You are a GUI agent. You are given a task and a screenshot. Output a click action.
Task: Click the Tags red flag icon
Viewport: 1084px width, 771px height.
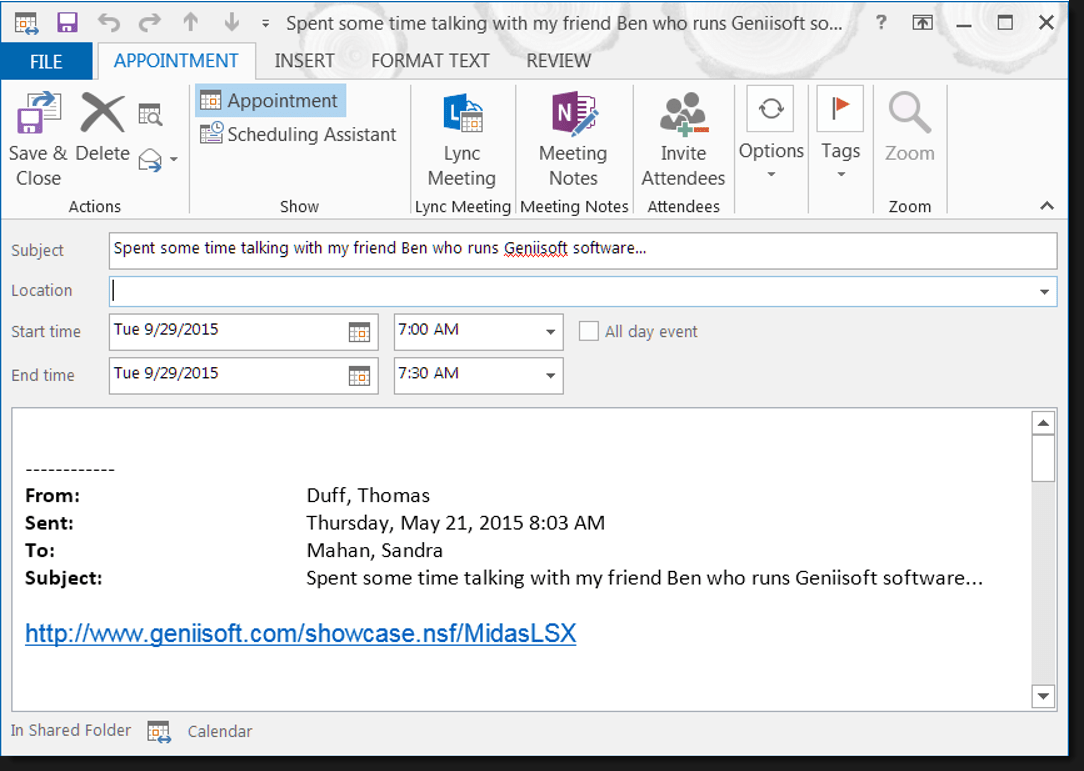point(840,109)
